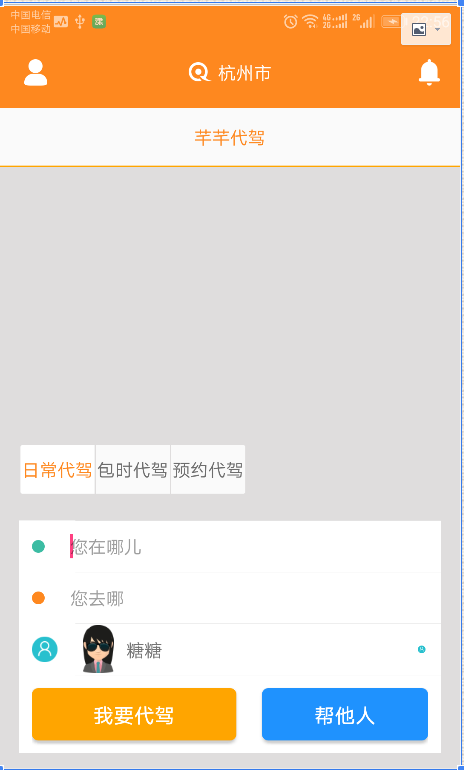Switch to the 包时代驾 tab
The width and height of the screenshot is (464, 770).
tap(133, 469)
